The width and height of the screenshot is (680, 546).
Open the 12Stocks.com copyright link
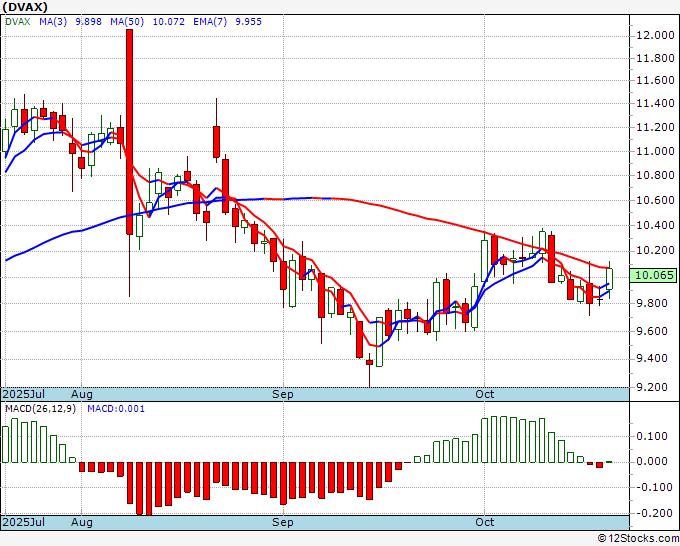(x=638, y=539)
